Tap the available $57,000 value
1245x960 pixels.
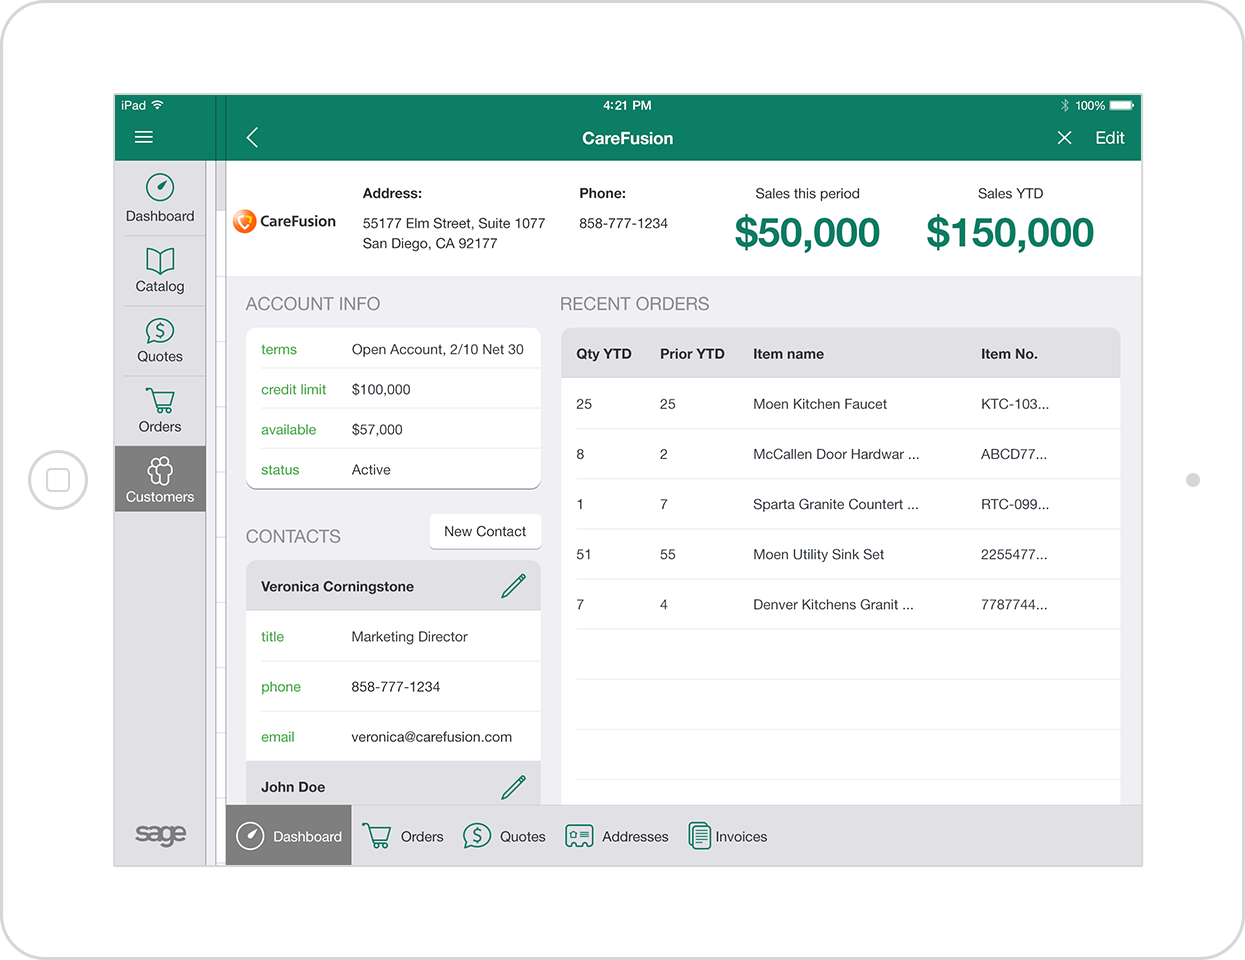tap(377, 429)
